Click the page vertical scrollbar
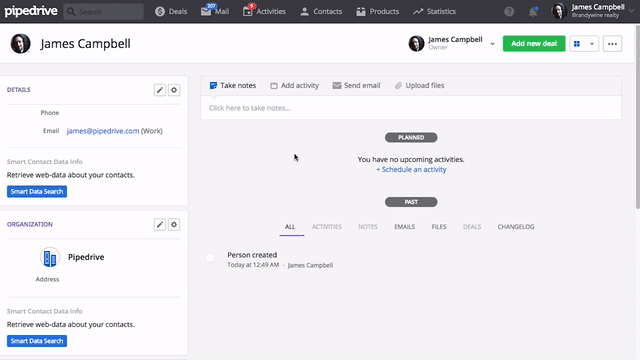The width and height of the screenshot is (640, 360). tap(638, 117)
